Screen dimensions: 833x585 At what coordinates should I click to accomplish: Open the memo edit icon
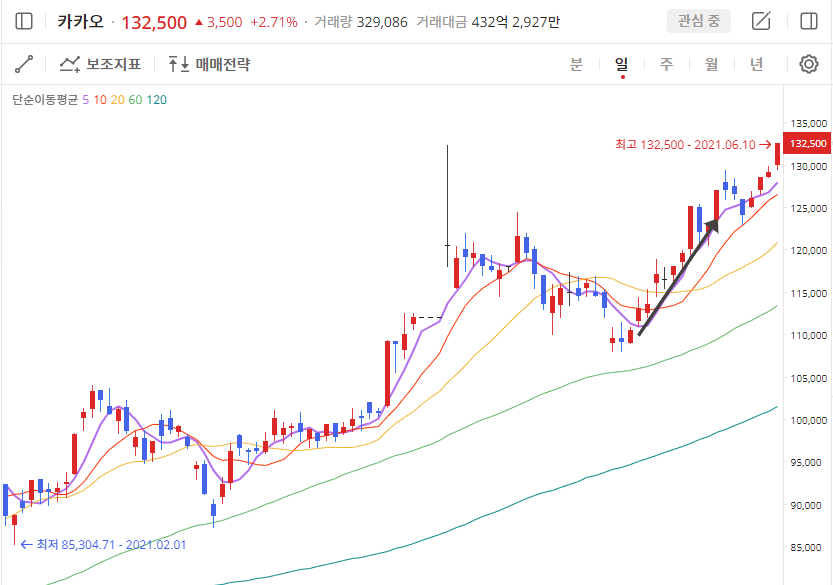[x=761, y=21]
